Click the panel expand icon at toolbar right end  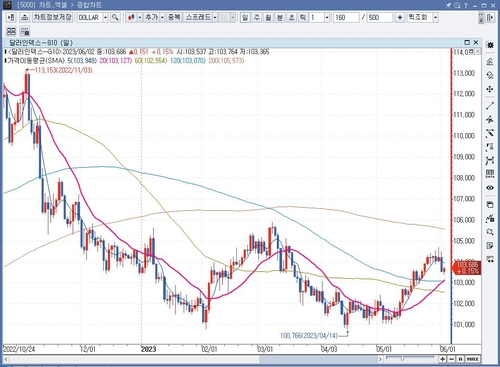490,17
